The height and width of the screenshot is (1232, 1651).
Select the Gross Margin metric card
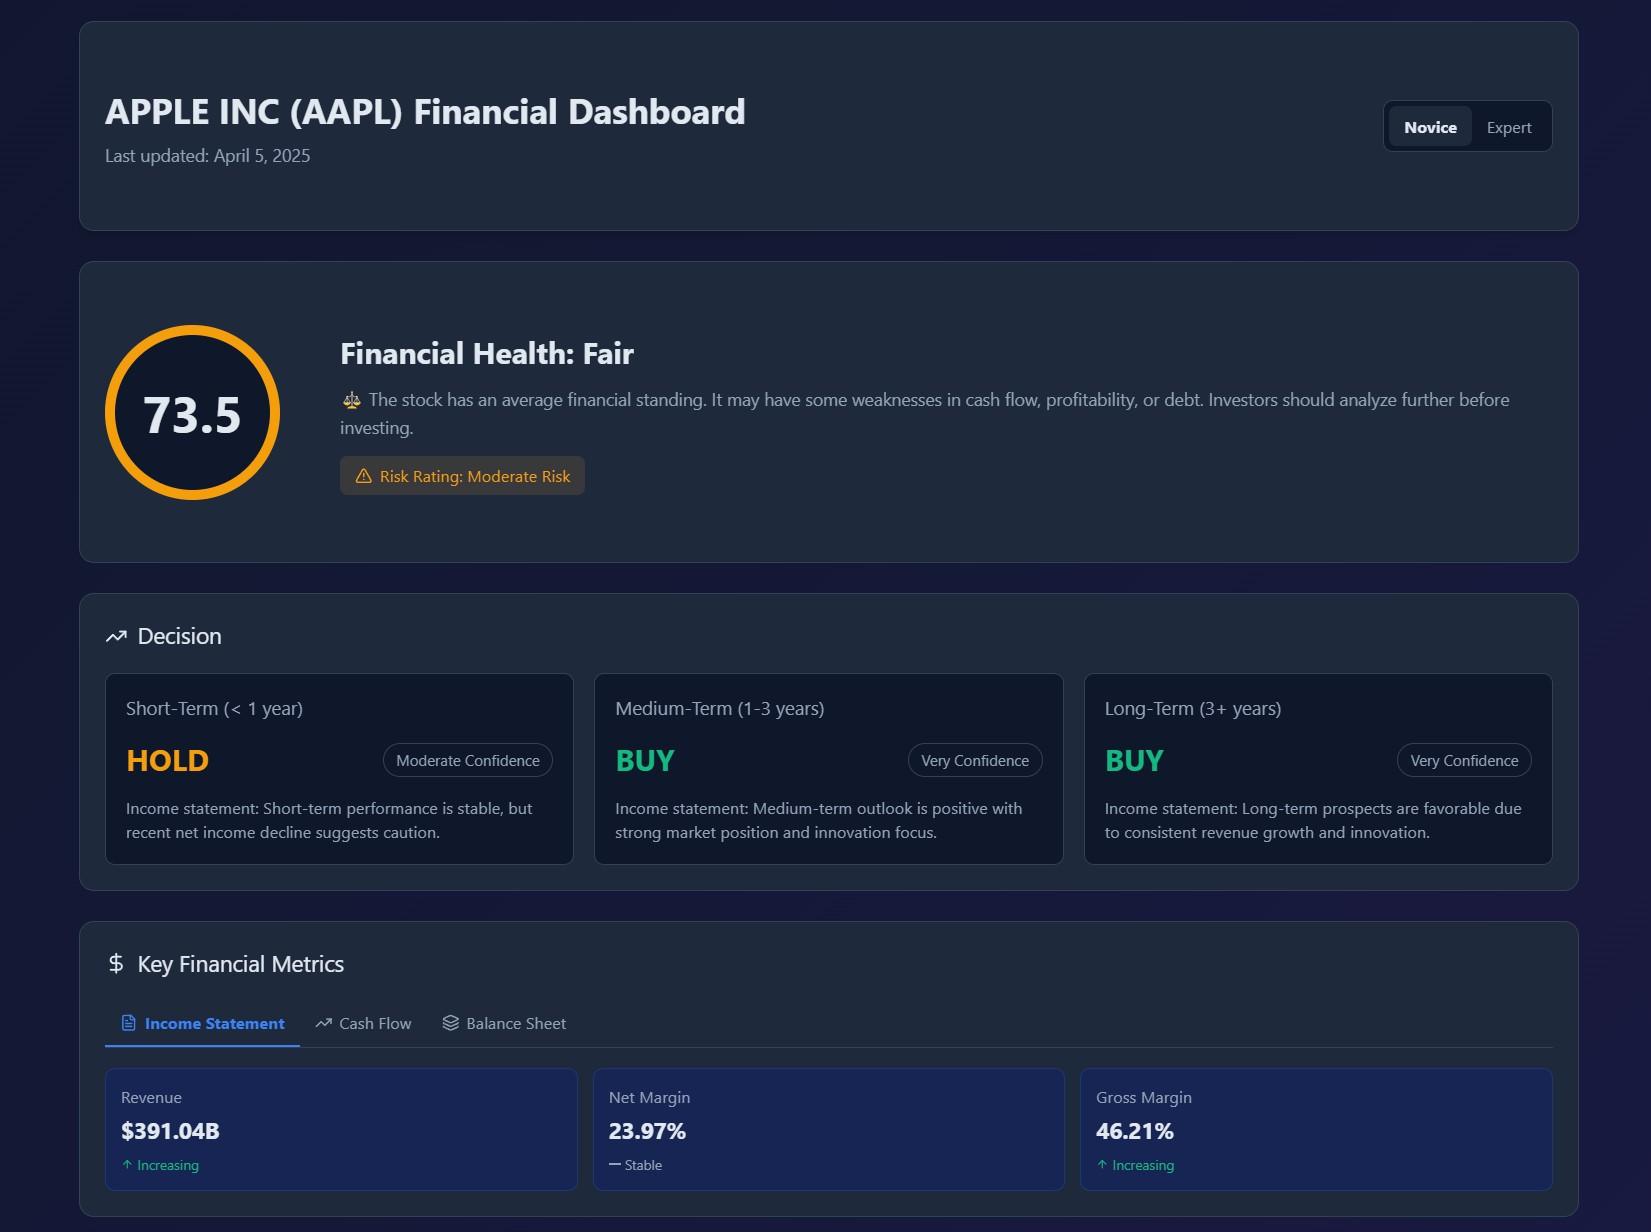point(1316,1129)
